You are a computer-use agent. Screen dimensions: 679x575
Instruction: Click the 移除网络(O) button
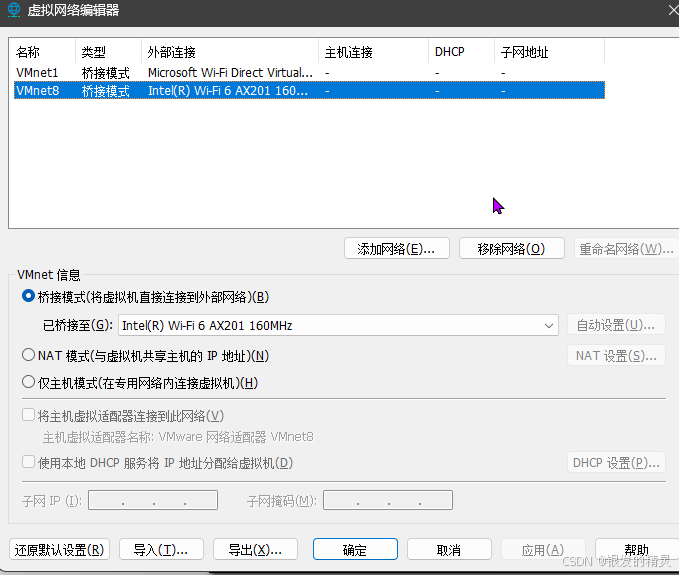tap(511, 249)
